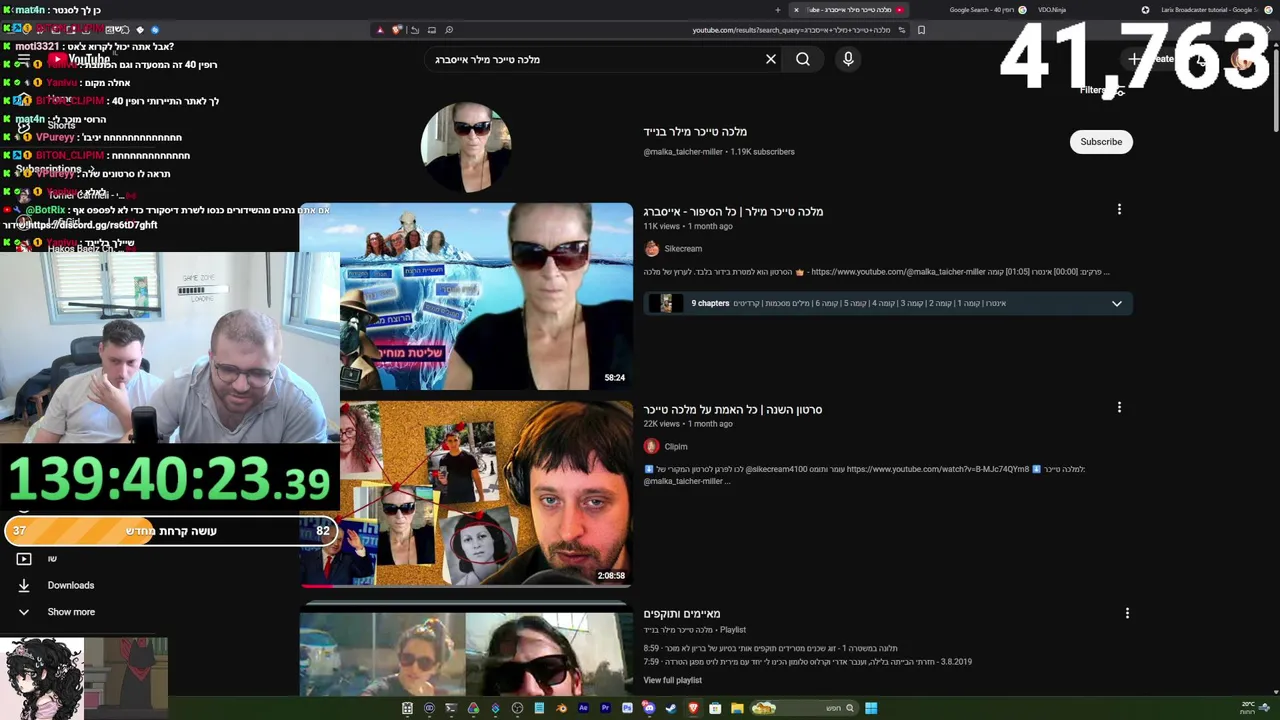Click the Windows Start button
The height and width of the screenshot is (720, 1280).
[871, 708]
